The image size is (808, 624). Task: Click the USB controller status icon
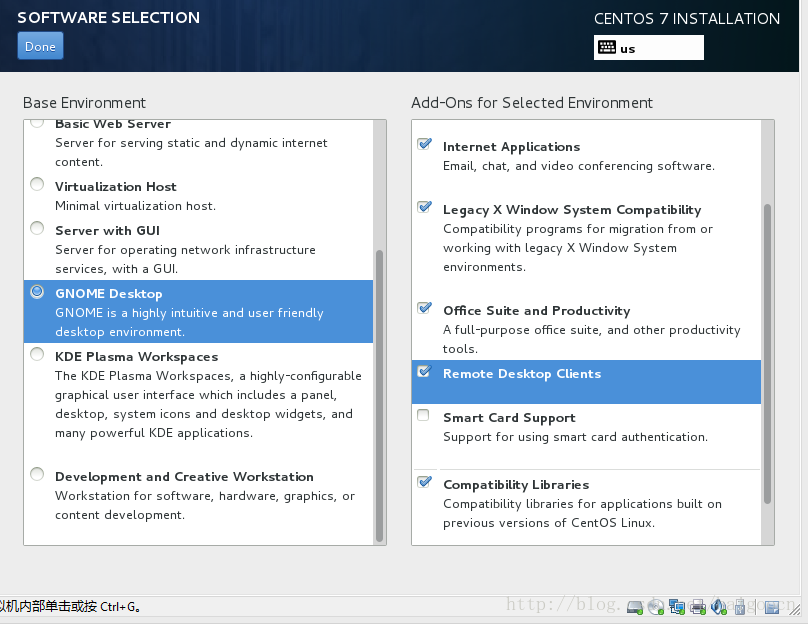click(739, 606)
